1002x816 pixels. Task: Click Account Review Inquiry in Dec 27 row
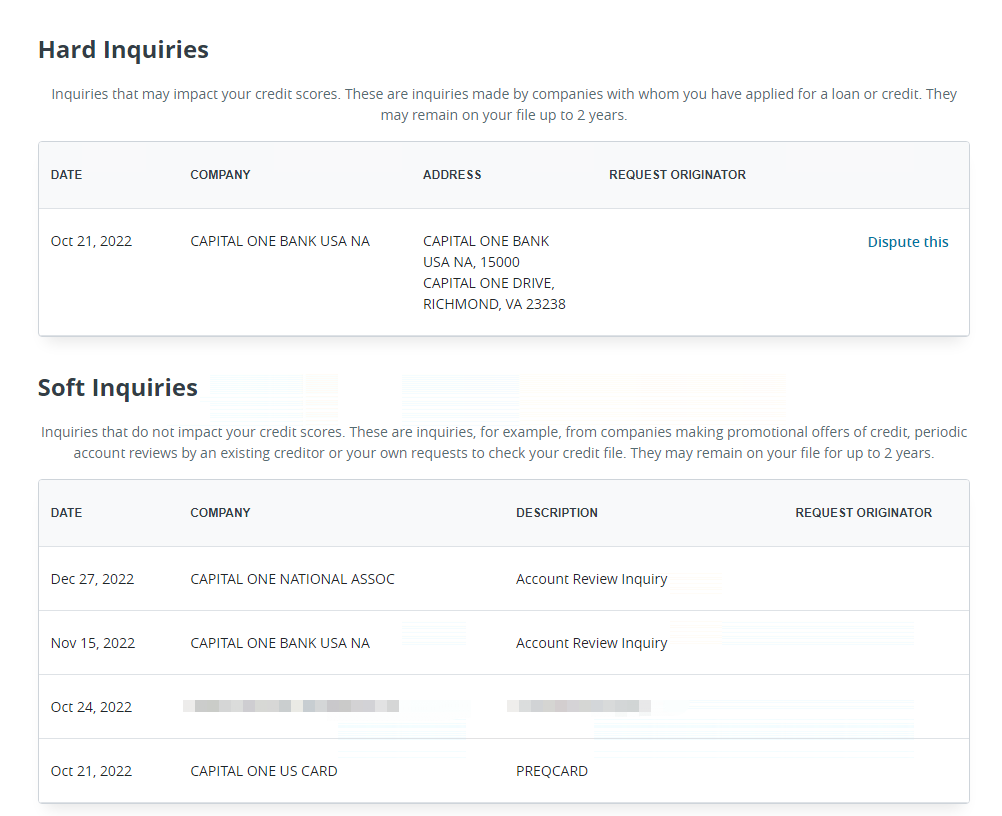(x=592, y=580)
